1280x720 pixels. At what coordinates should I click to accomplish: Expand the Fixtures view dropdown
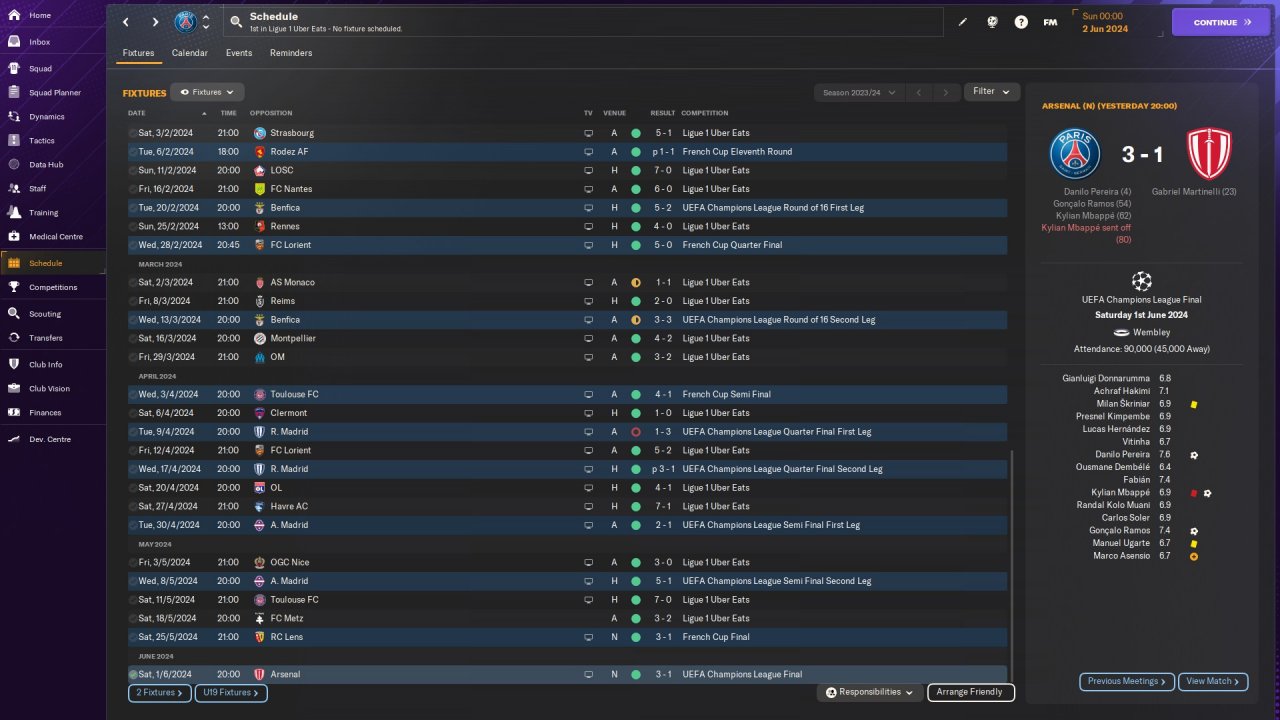coord(207,92)
